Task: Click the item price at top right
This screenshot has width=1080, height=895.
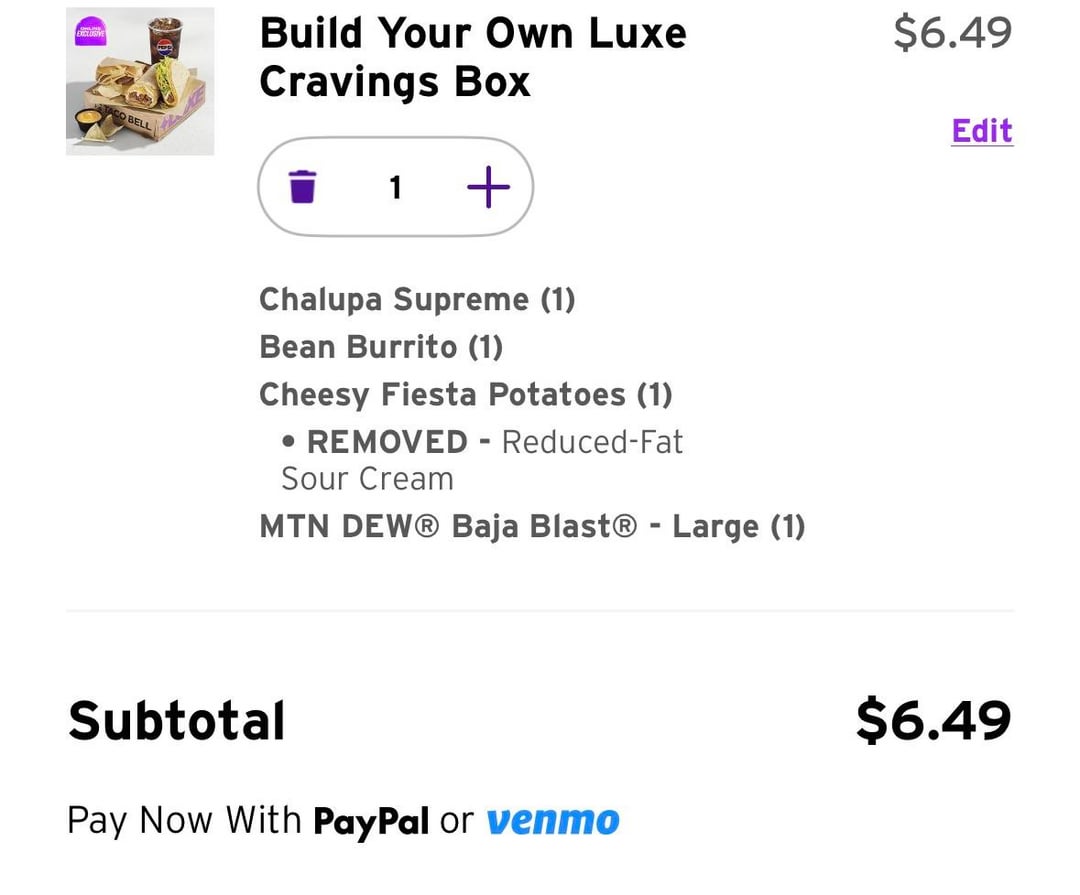Action: point(952,32)
